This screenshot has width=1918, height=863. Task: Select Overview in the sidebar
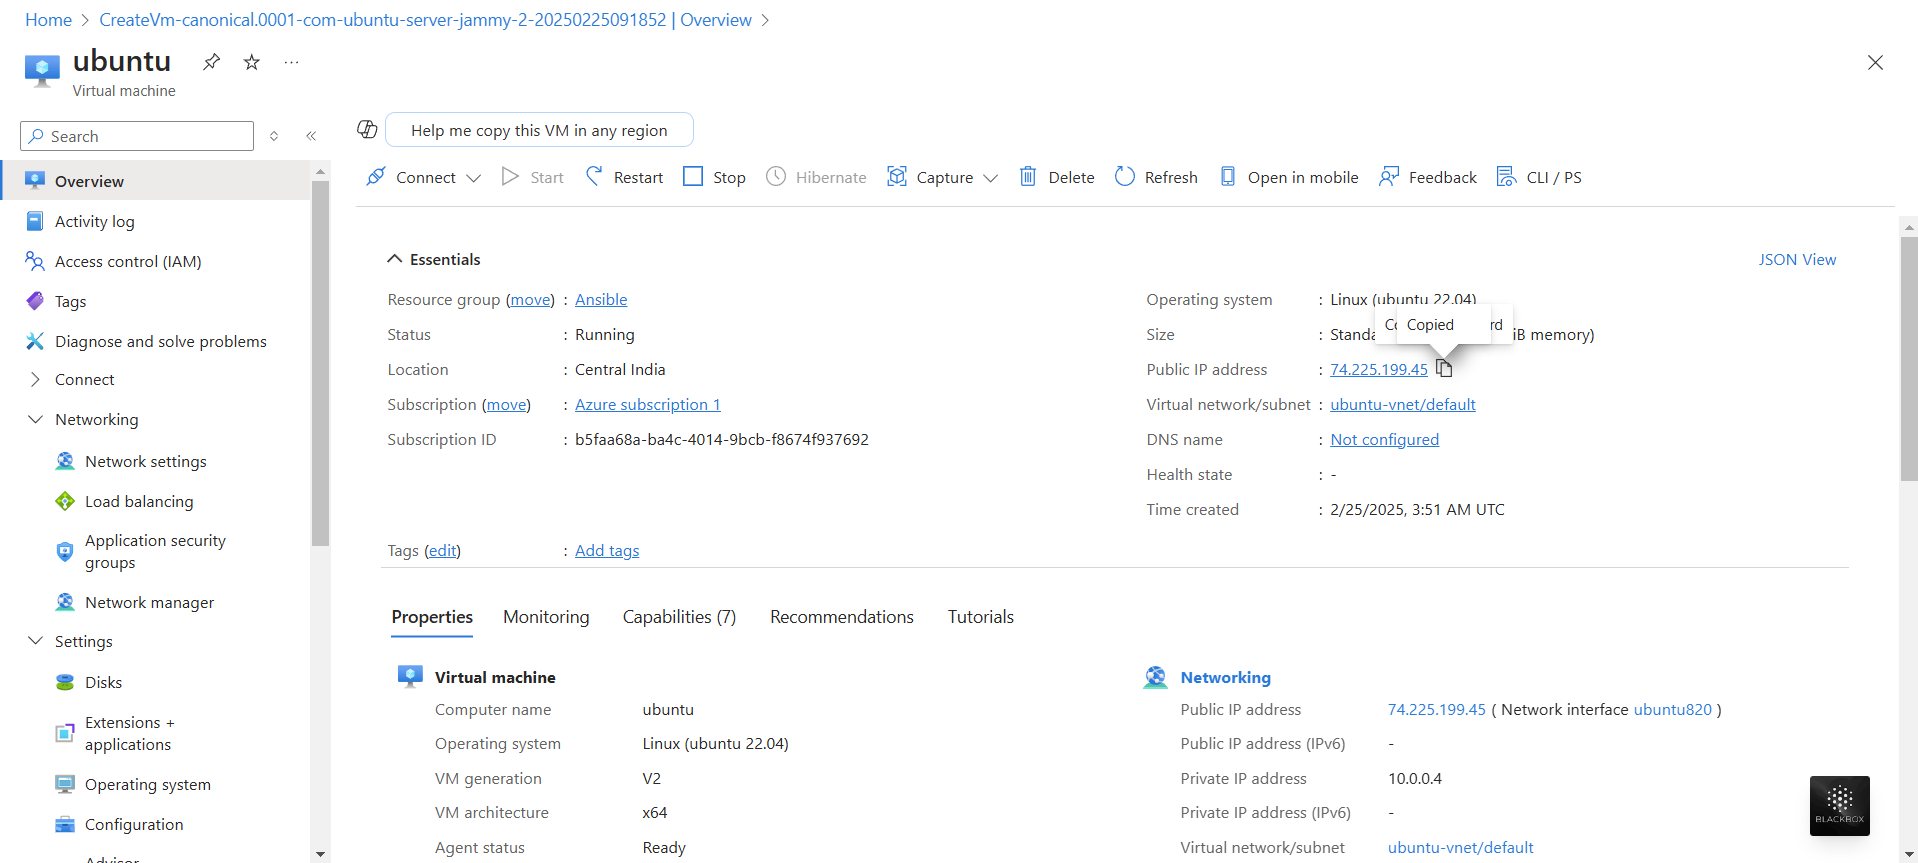[155, 181]
